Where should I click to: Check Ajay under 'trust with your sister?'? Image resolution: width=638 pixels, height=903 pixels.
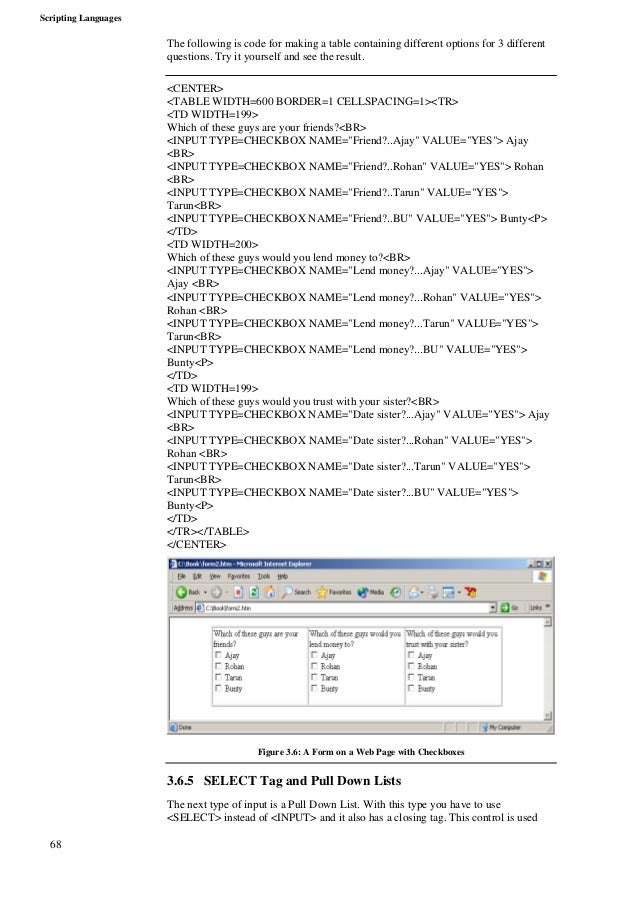click(x=411, y=655)
